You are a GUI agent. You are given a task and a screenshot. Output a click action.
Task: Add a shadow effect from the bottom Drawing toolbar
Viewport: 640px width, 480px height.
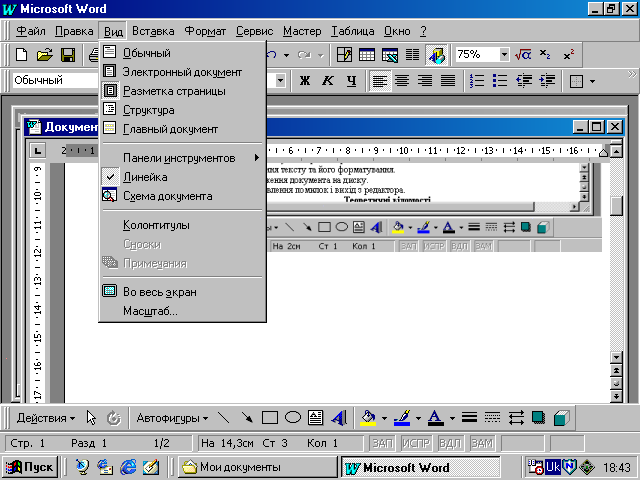click(538, 418)
